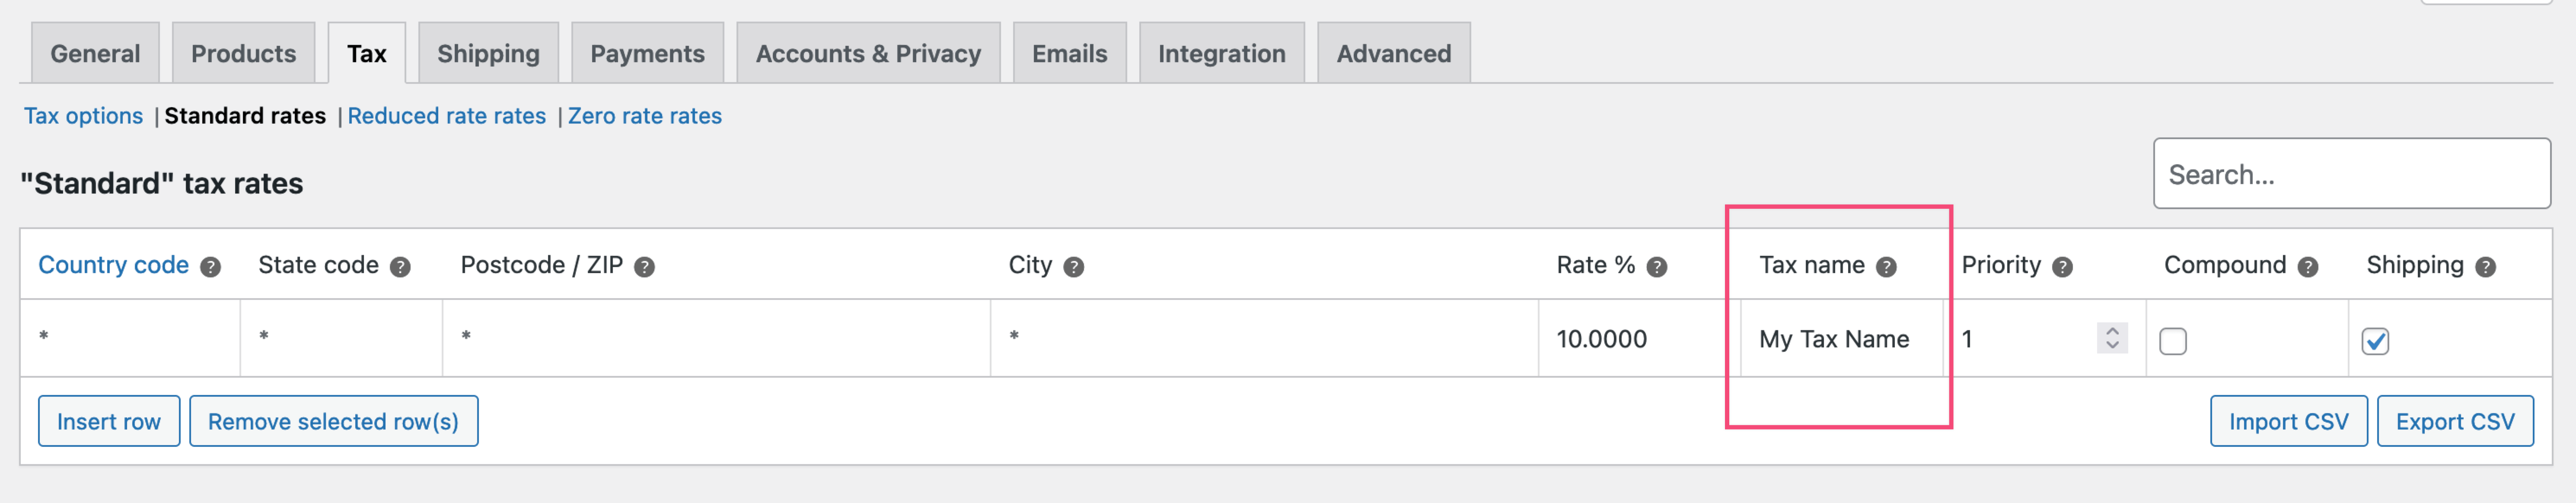The image size is (2576, 503).
Task: Open the Tax name help icon
Action: click(x=1886, y=266)
